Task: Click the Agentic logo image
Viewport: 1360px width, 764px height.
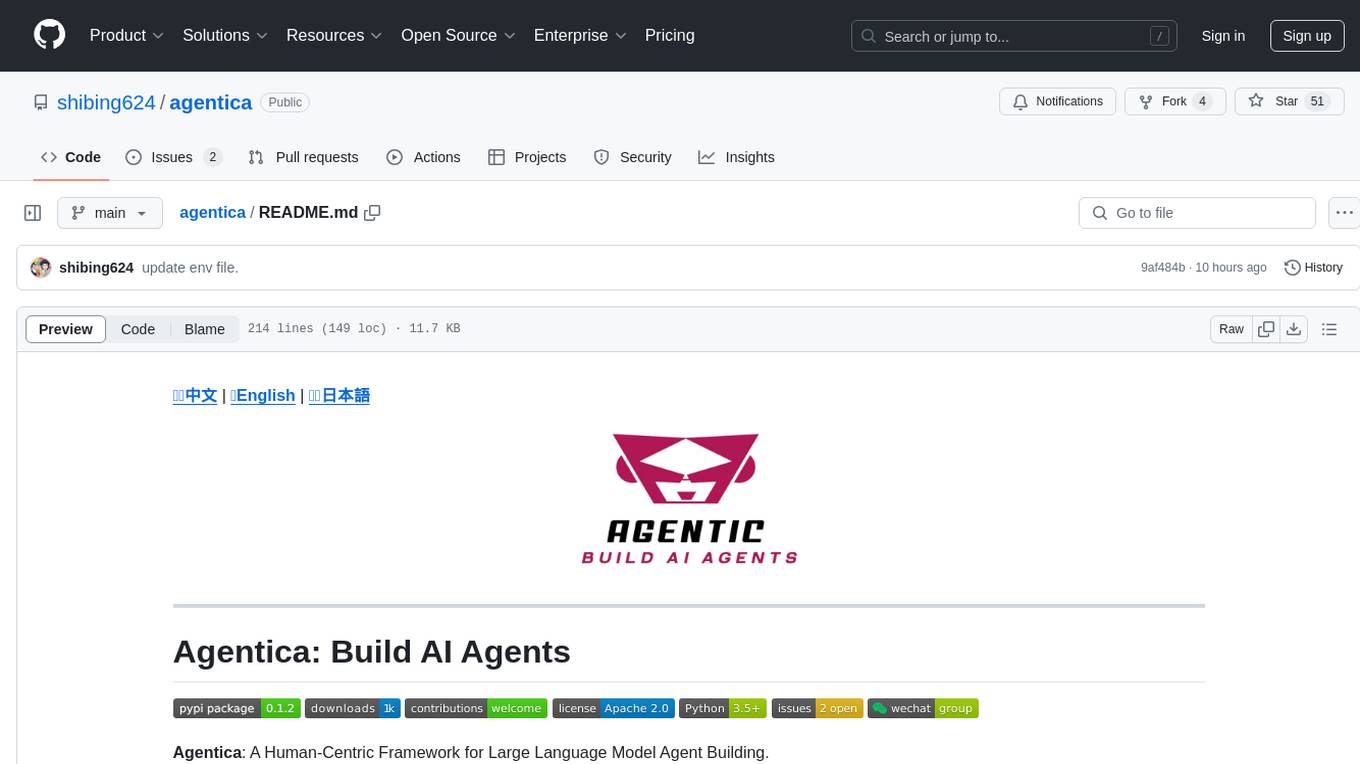Action: click(689, 499)
